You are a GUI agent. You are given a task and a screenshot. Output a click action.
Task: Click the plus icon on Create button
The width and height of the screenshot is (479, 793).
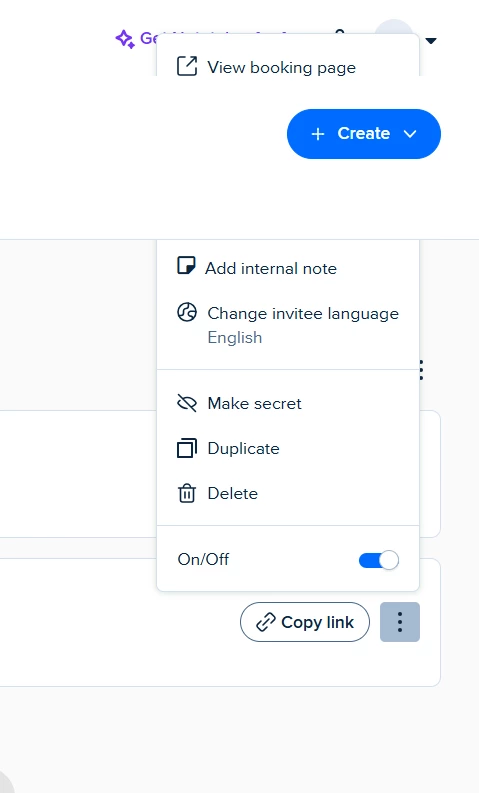(318, 134)
